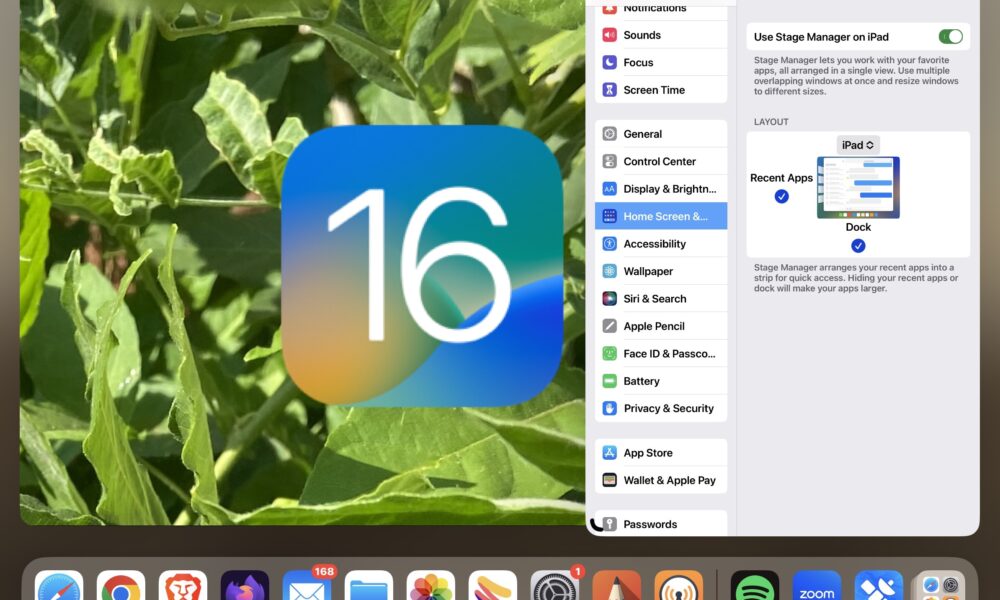Open the Files app in the dock
Screen dimensions: 1000x600
click(369, 587)
